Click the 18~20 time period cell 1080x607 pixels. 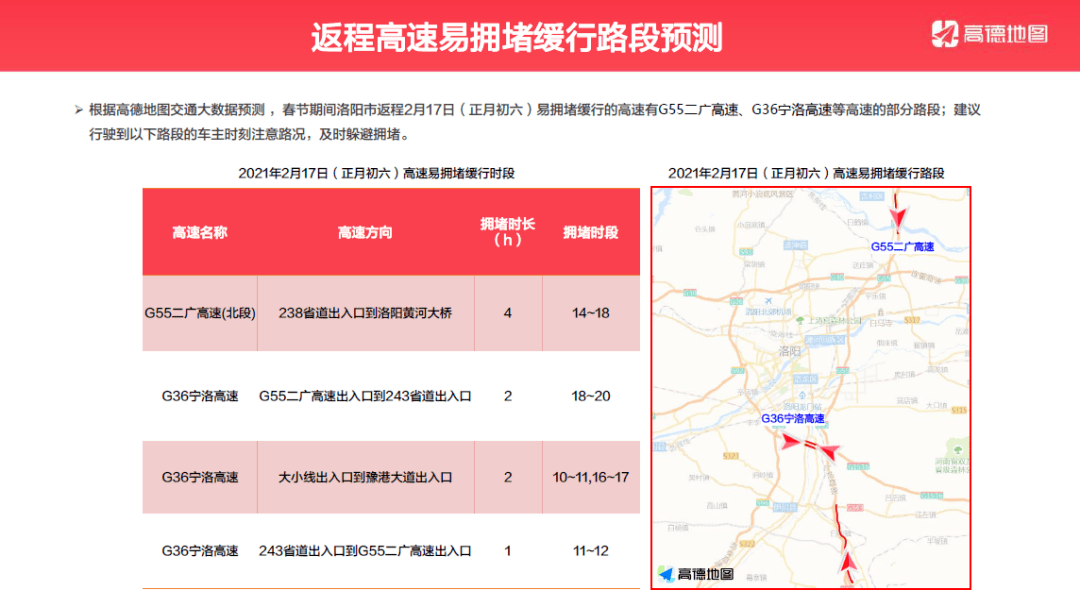point(590,396)
